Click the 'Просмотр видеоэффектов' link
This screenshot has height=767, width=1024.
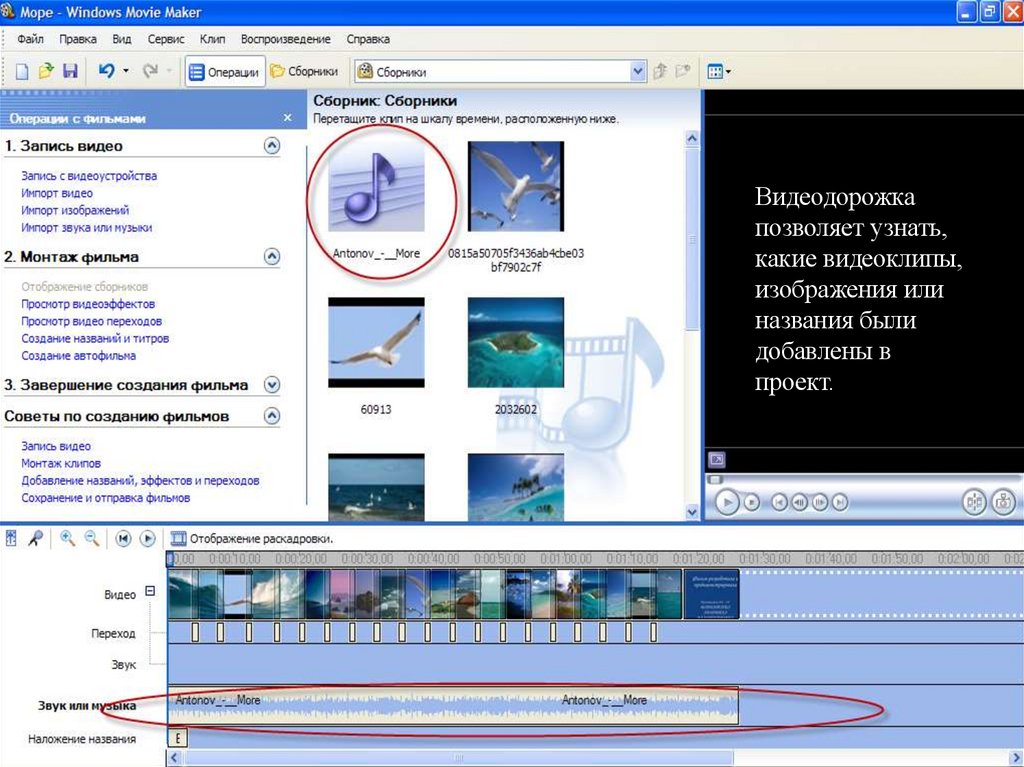88,304
